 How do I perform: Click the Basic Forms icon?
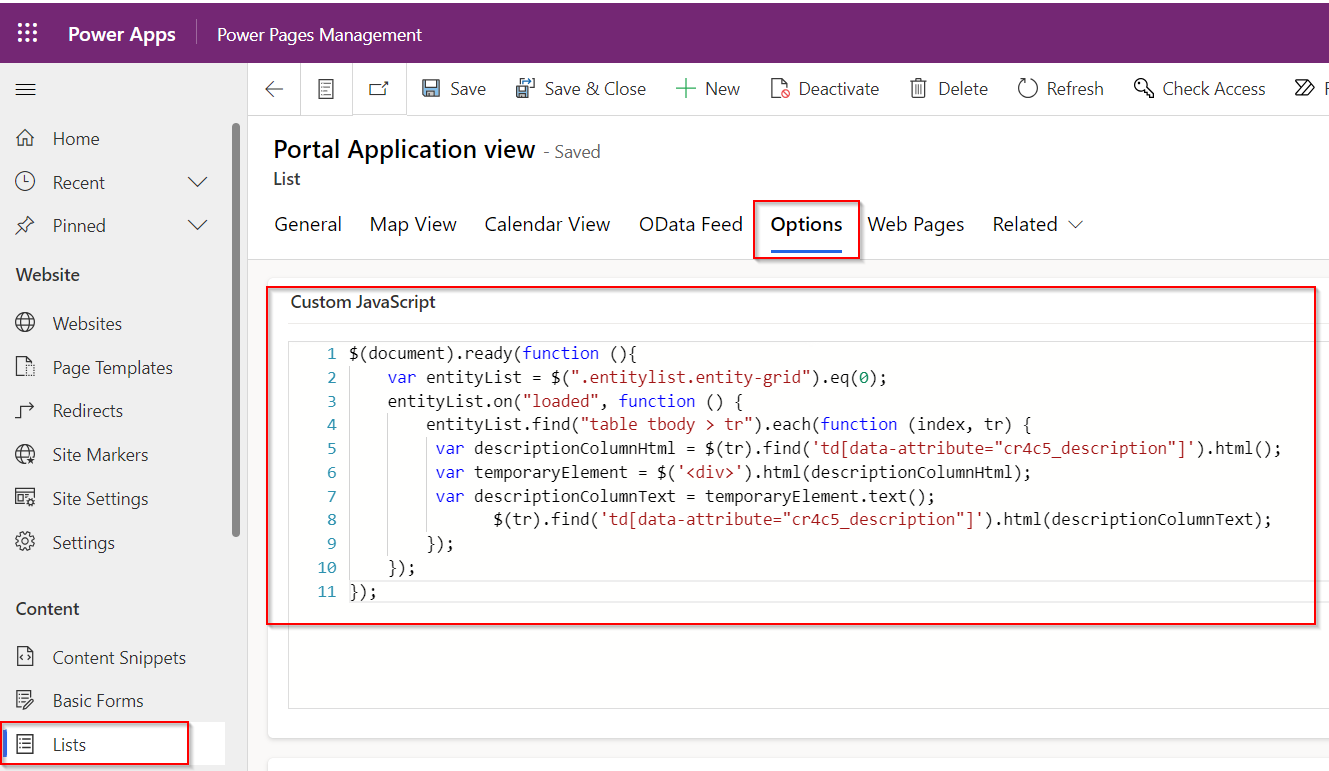(x=26, y=701)
